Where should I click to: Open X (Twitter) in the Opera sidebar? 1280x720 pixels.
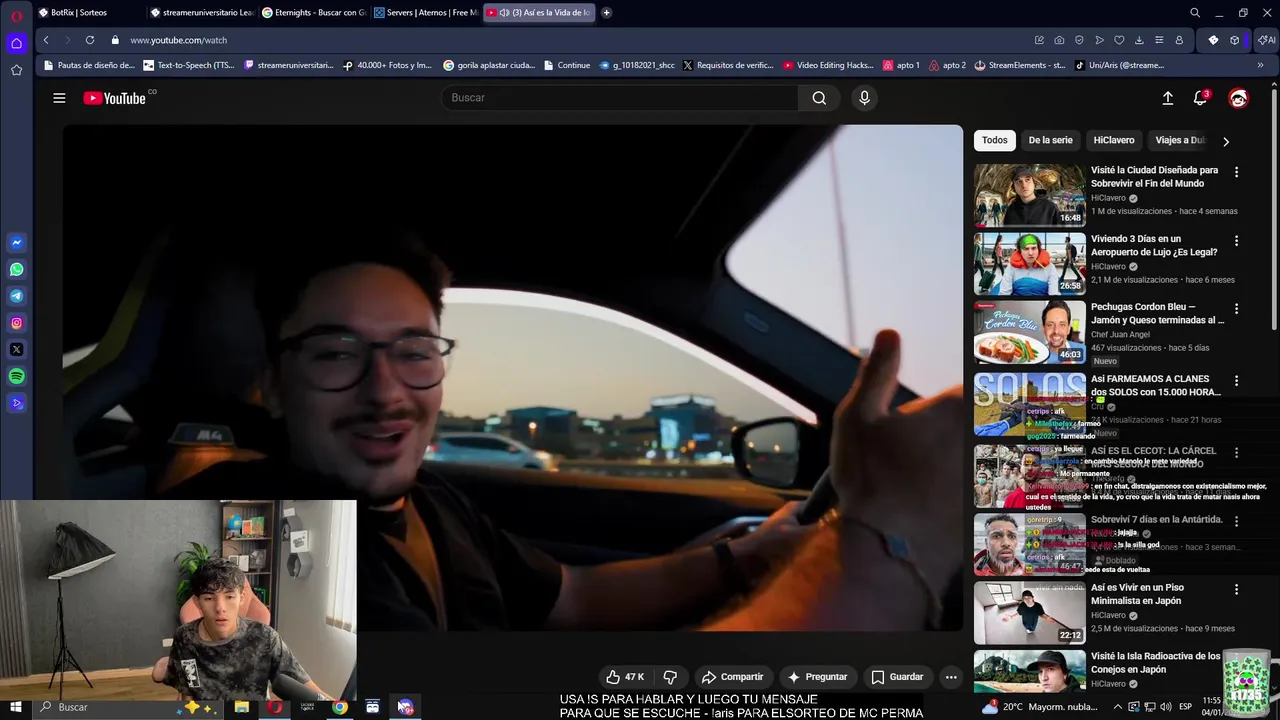pos(16,350)
